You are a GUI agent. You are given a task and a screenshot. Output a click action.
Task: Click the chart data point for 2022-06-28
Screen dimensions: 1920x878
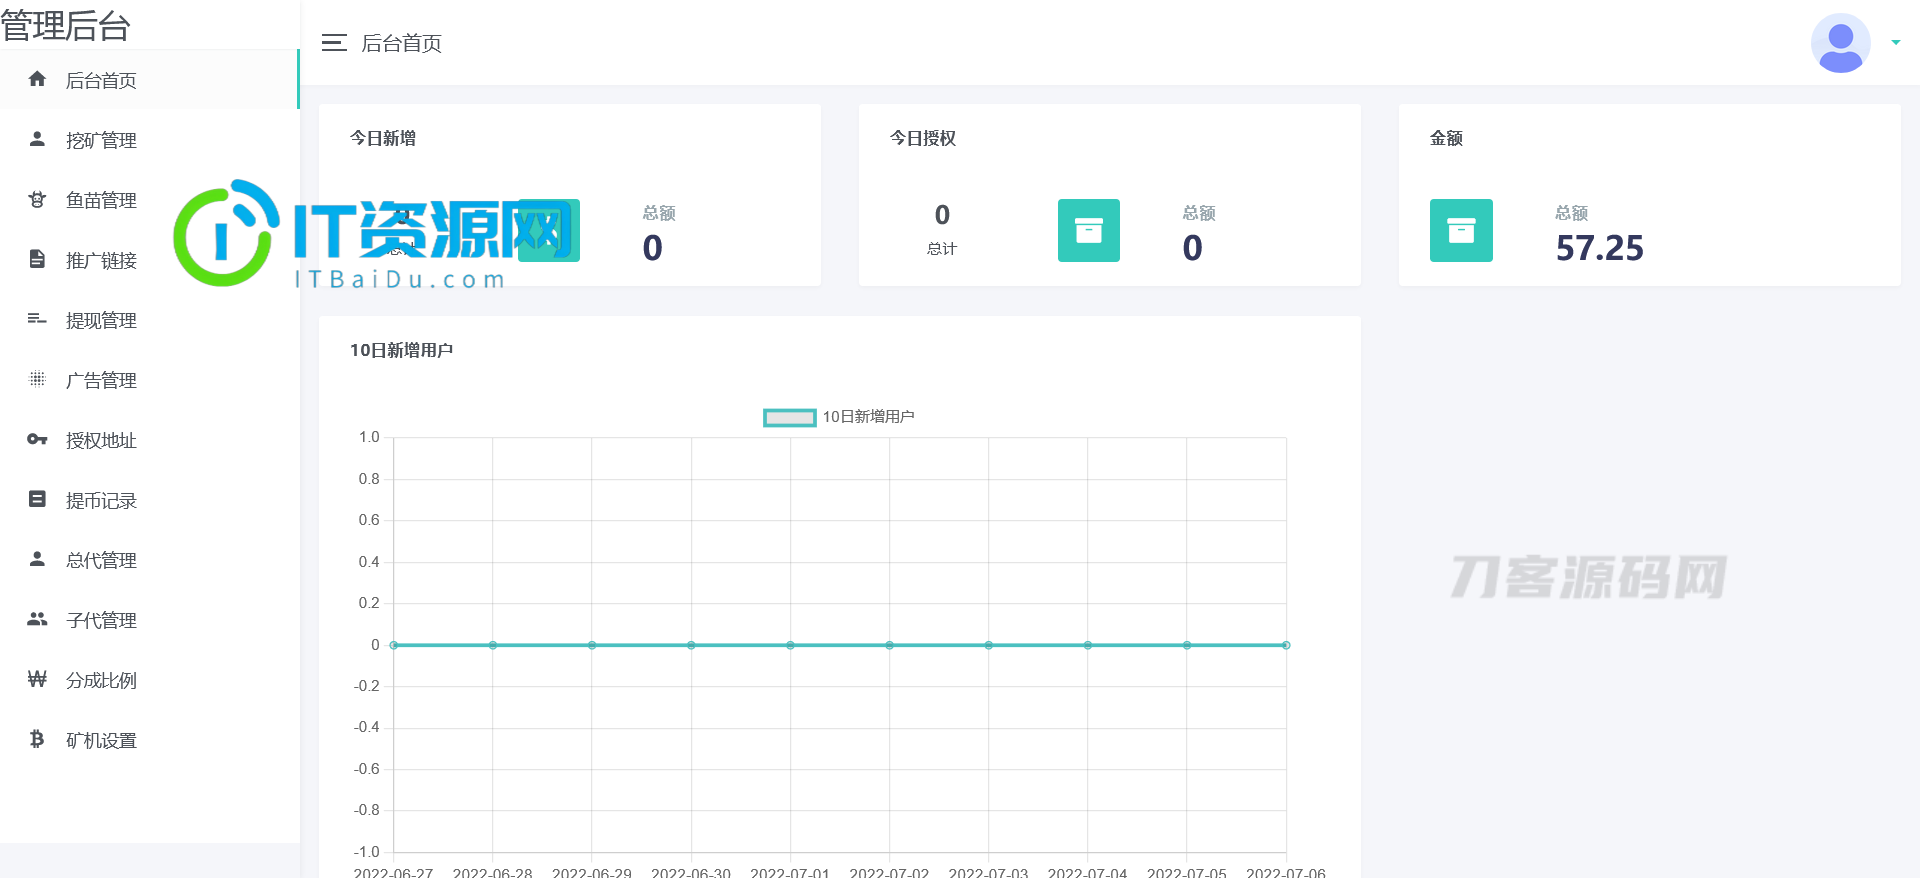(x=493, y=645)
